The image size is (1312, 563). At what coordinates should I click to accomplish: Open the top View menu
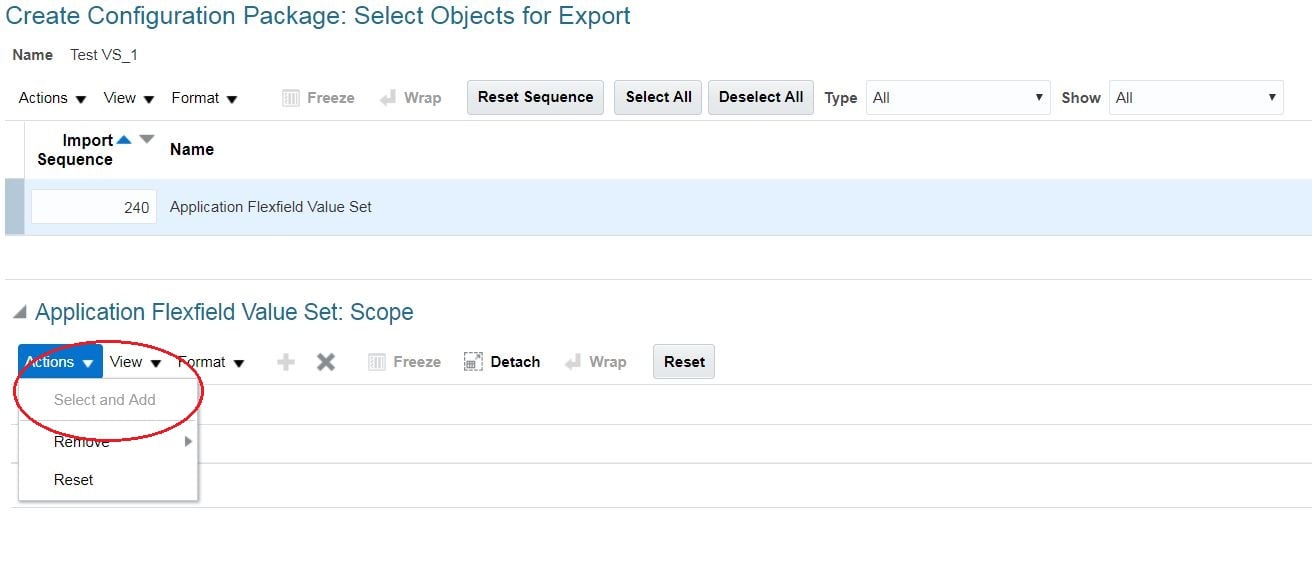[x=129, y=98]
